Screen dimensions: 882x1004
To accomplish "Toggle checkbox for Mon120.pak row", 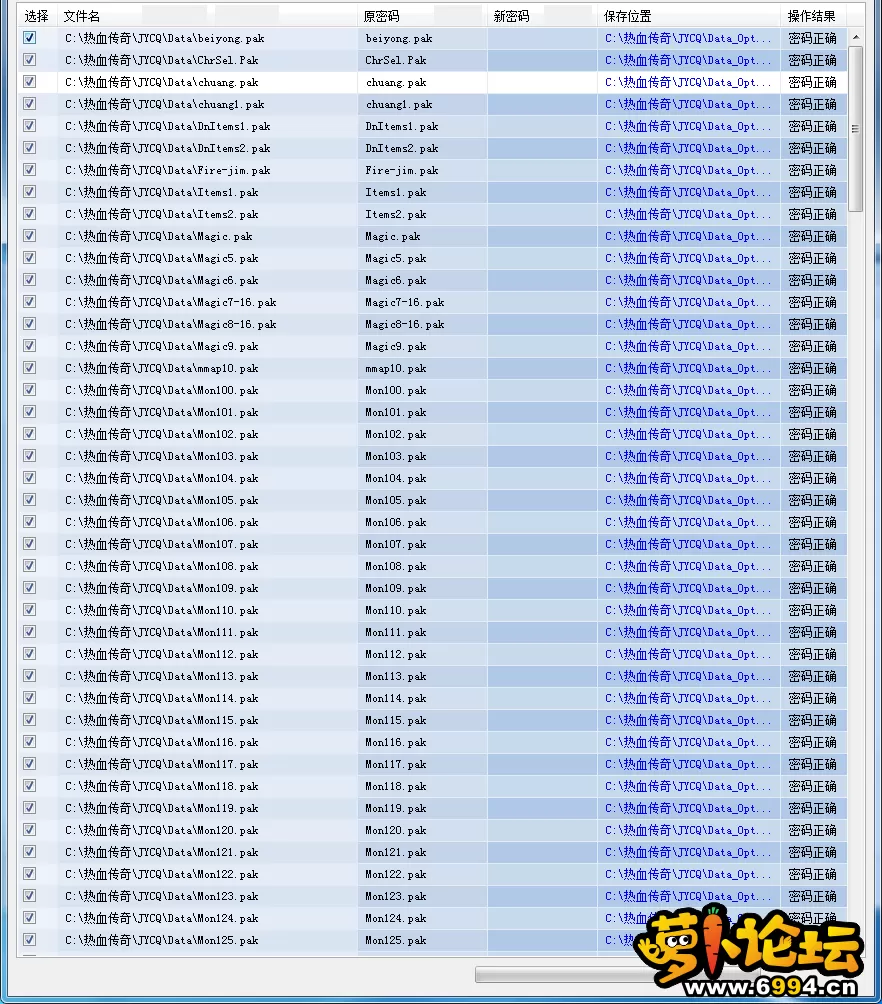I will tap(29, 829).
